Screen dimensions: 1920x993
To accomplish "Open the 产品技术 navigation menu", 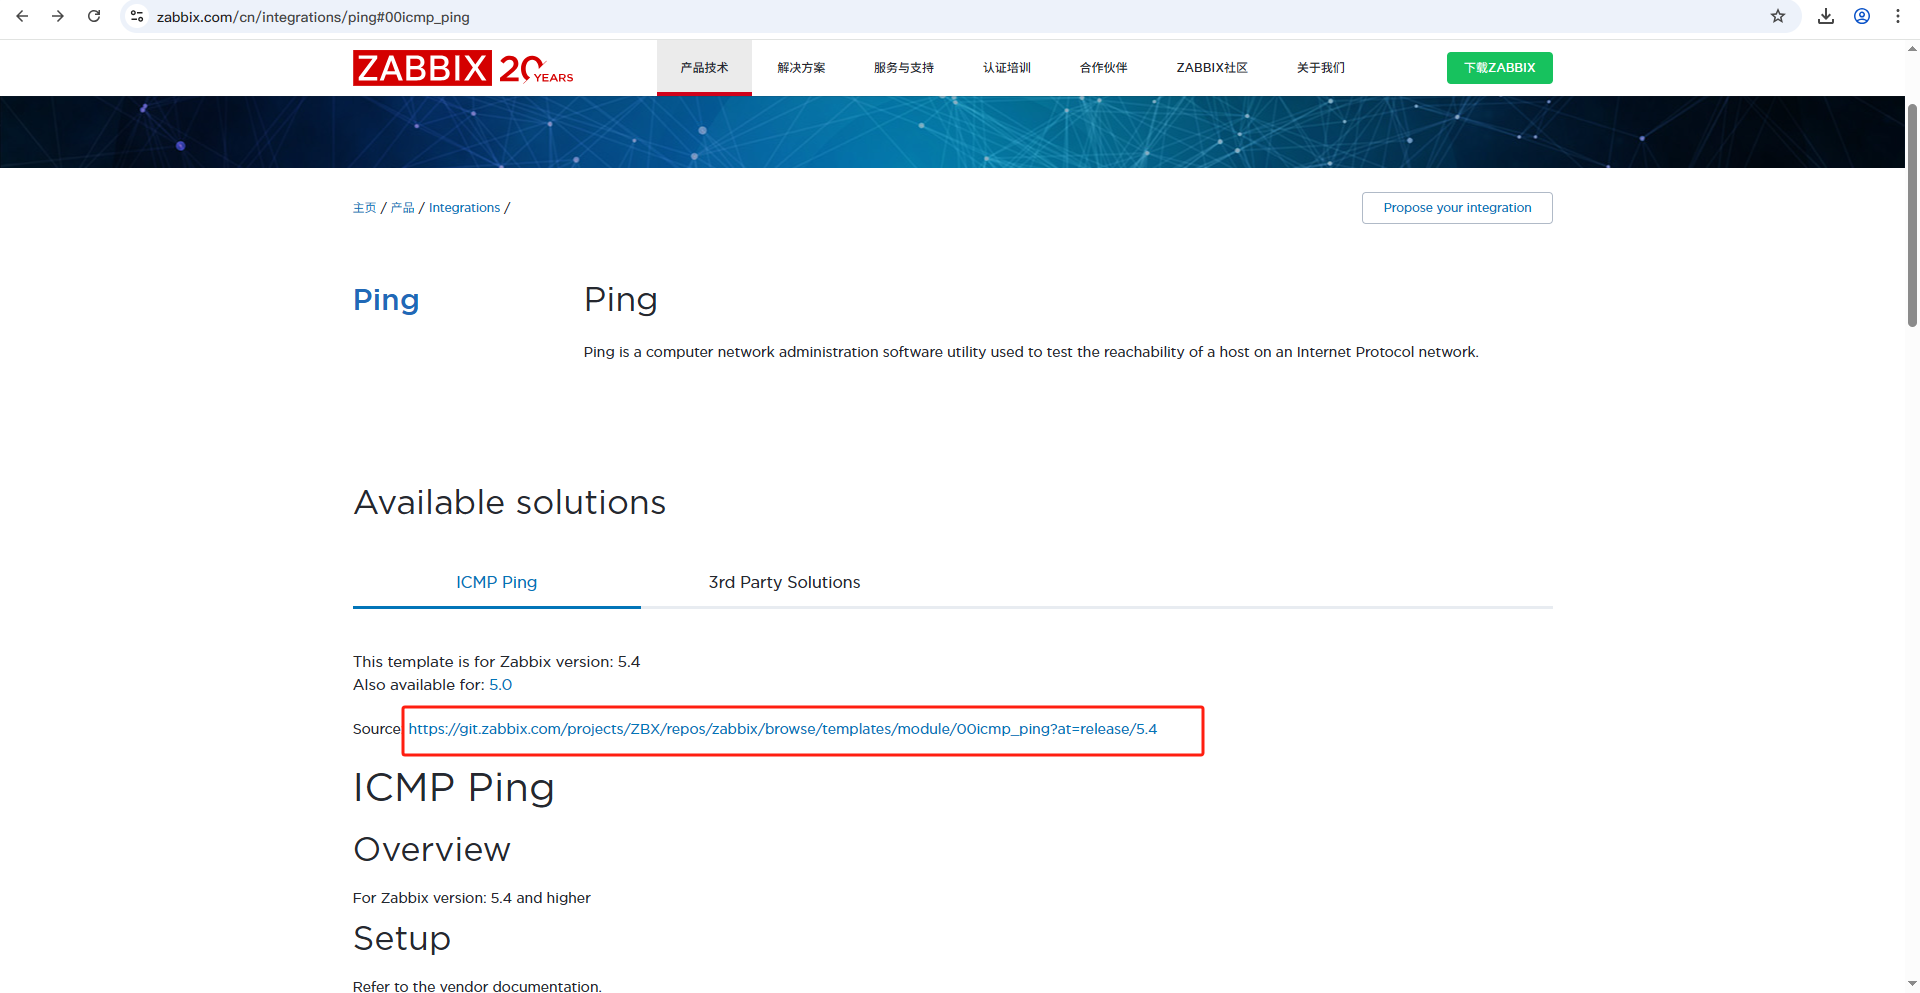I will tap(704, 68).
